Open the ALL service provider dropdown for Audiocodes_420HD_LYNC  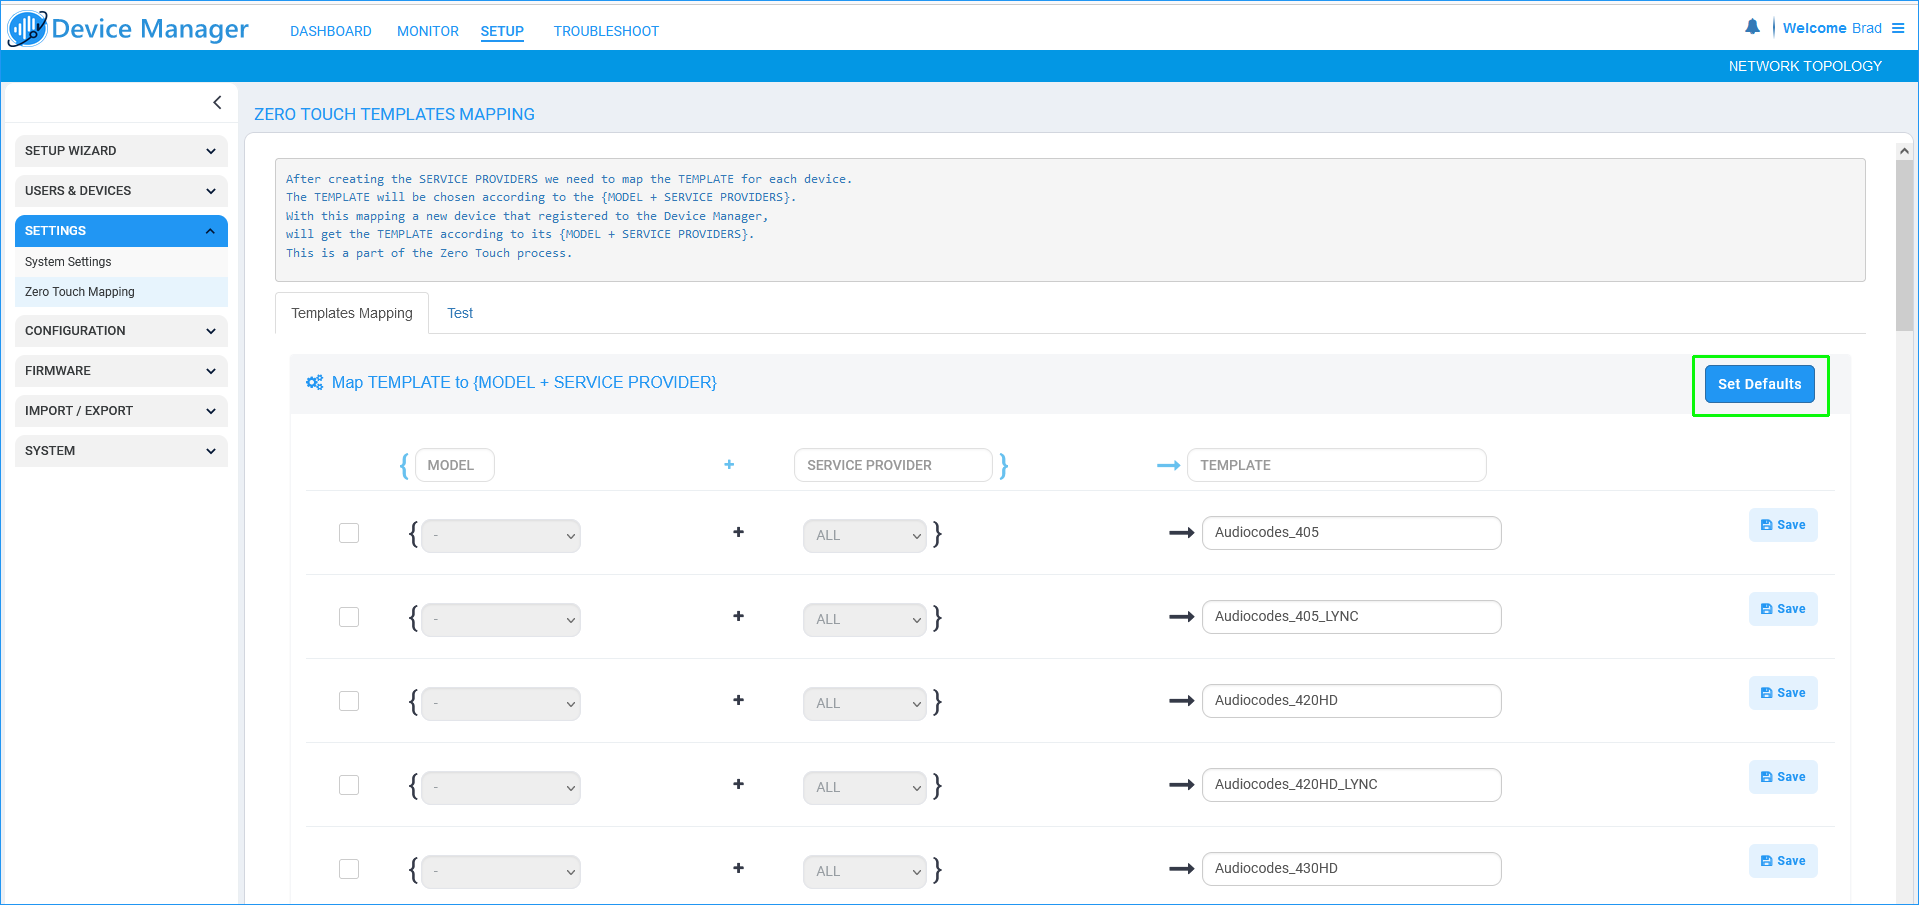point(865,787)
